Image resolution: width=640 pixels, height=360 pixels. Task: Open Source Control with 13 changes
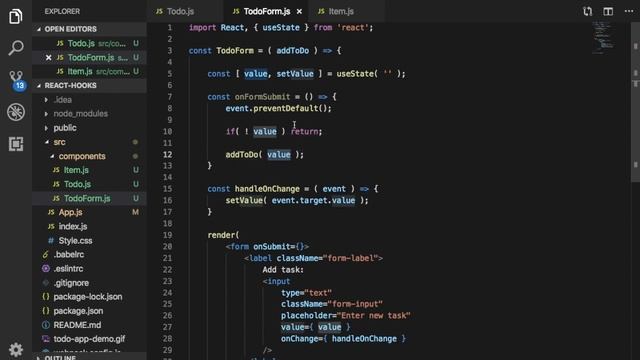[16, 80]
